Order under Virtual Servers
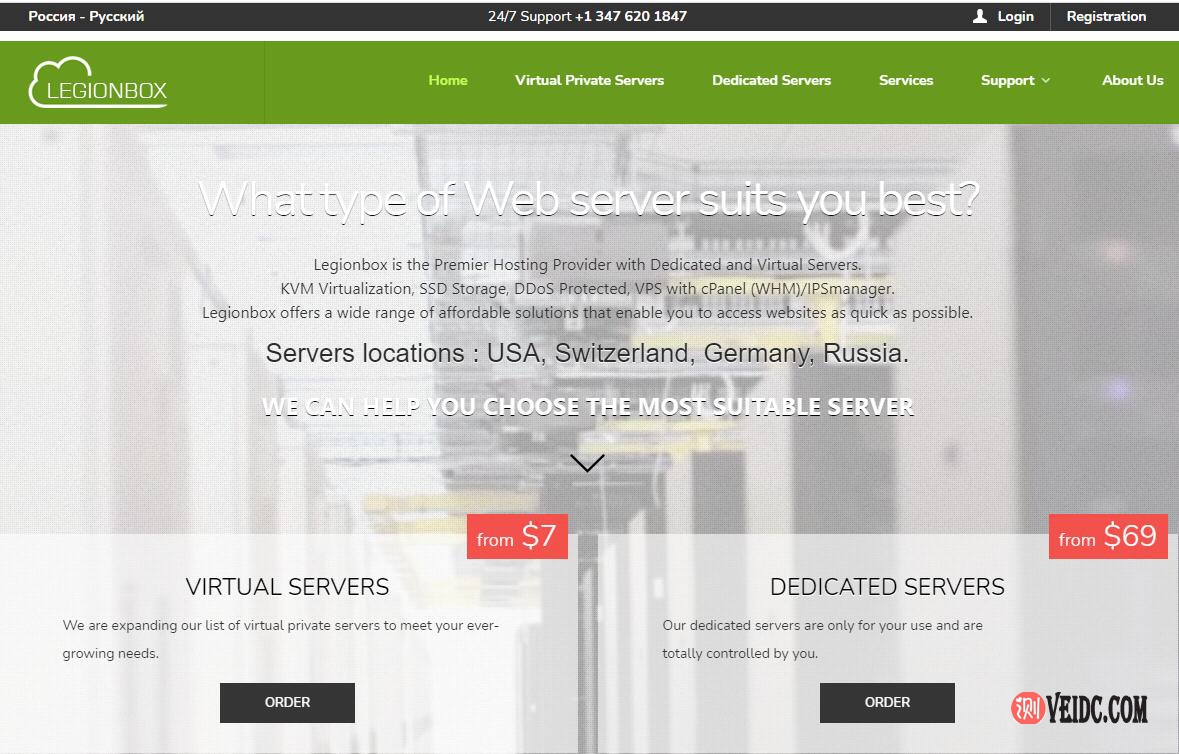The height and width of the screenshot is (754, 1179). tap(287, 702)
